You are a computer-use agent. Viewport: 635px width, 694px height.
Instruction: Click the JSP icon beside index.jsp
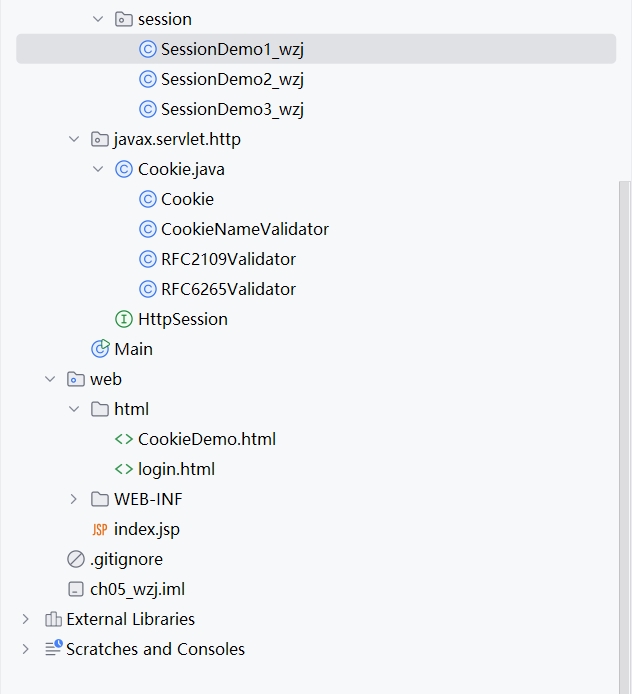pyautogui.click(x=100, y=529)
